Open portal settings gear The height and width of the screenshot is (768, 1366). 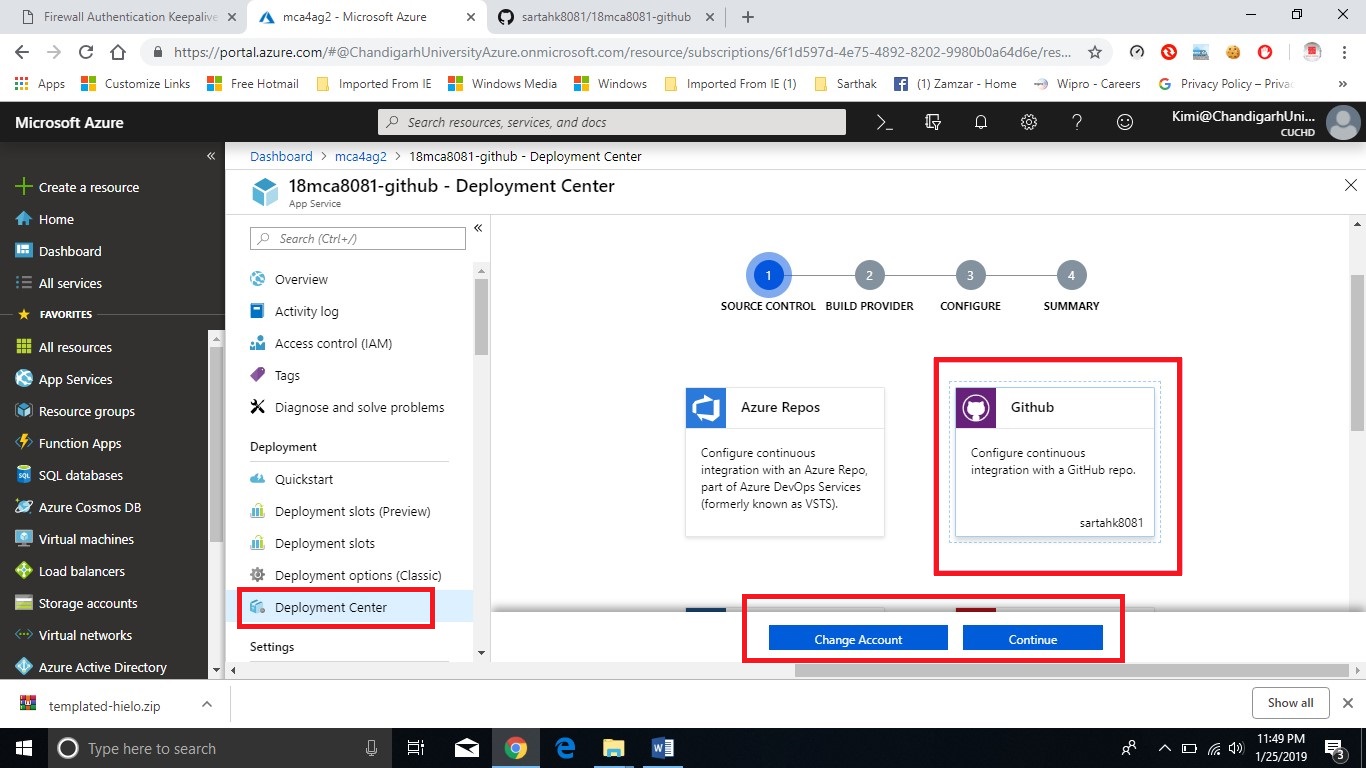[1029, 122]
